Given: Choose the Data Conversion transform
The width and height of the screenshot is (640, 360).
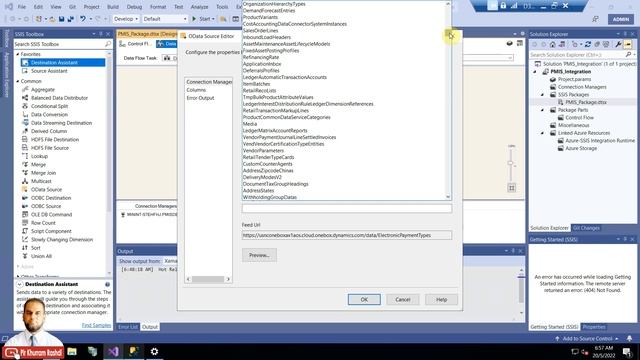Looking at the screenshot, I should click(49, 115).
